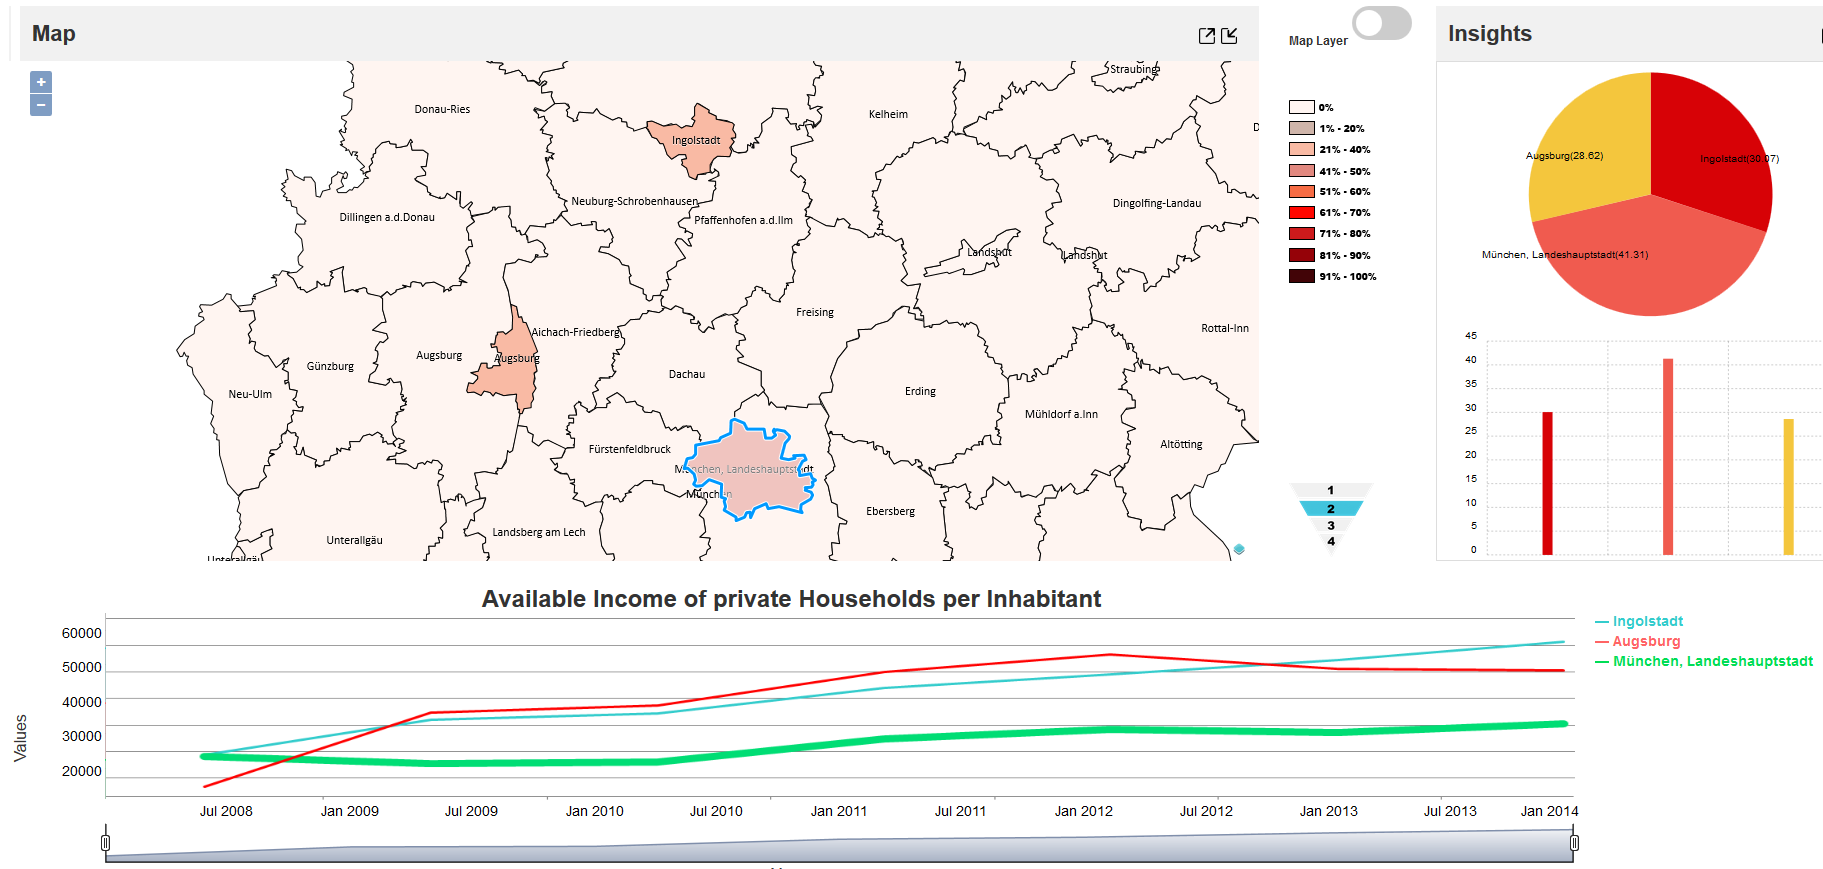Toggle Augsburg series in chart legend
This screenshot has height=869, width=1823.
(x=1637, y=641)
